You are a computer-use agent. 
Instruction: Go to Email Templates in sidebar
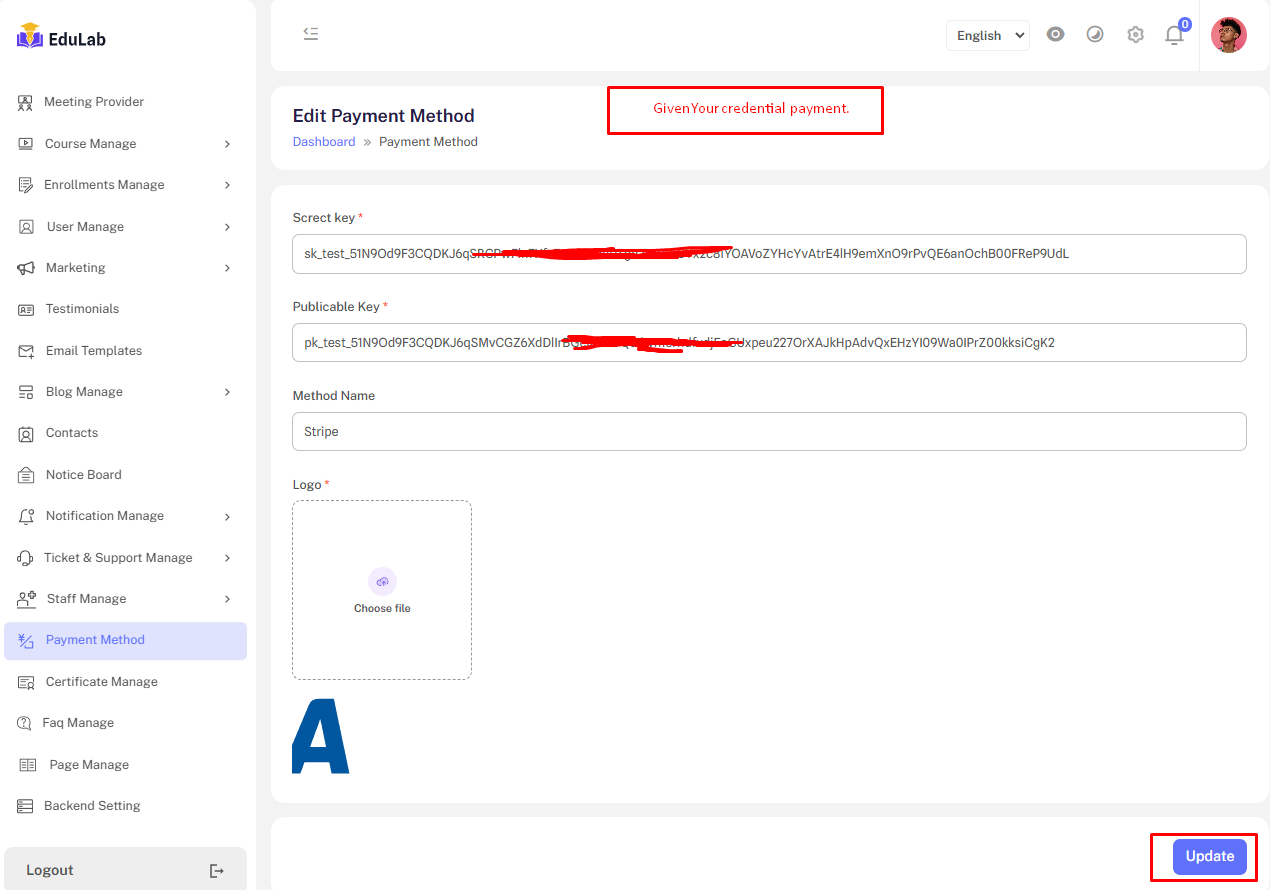[94, 351]
